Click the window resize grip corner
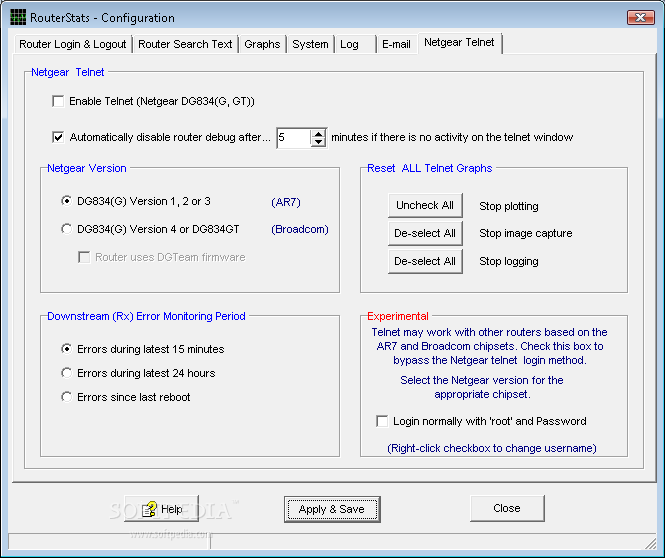This screenshot has width=665, height=558. pos(651,544)
